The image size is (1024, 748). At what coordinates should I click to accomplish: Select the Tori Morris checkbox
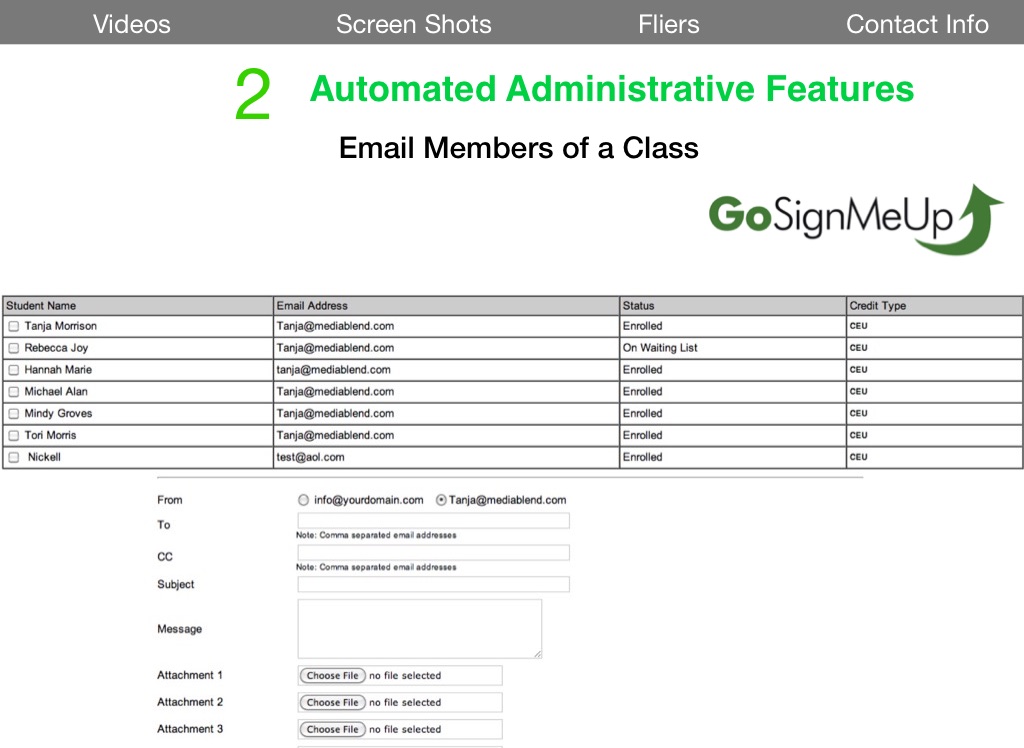tap(14, 436)
